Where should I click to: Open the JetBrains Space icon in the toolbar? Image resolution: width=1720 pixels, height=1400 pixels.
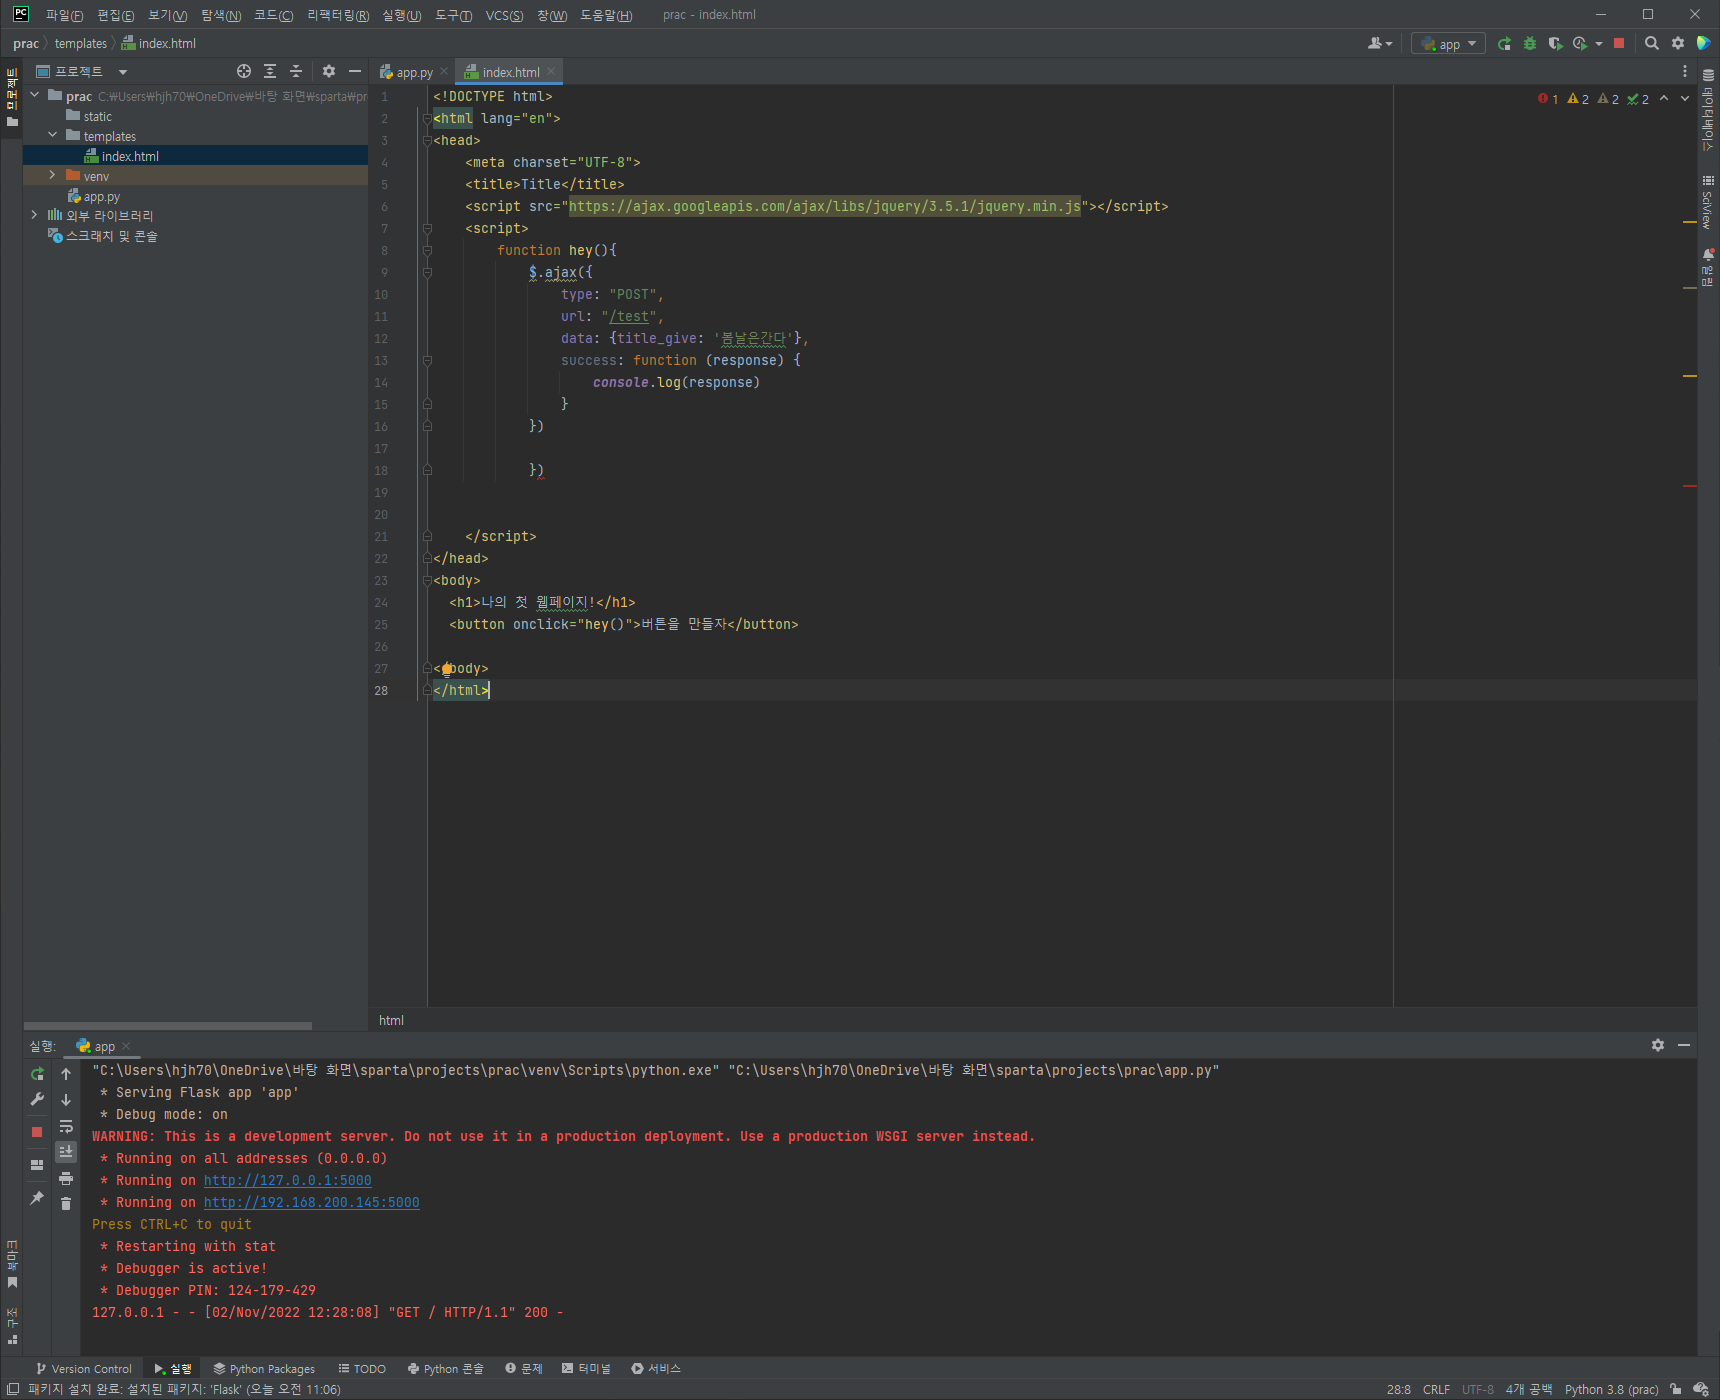1703,44
